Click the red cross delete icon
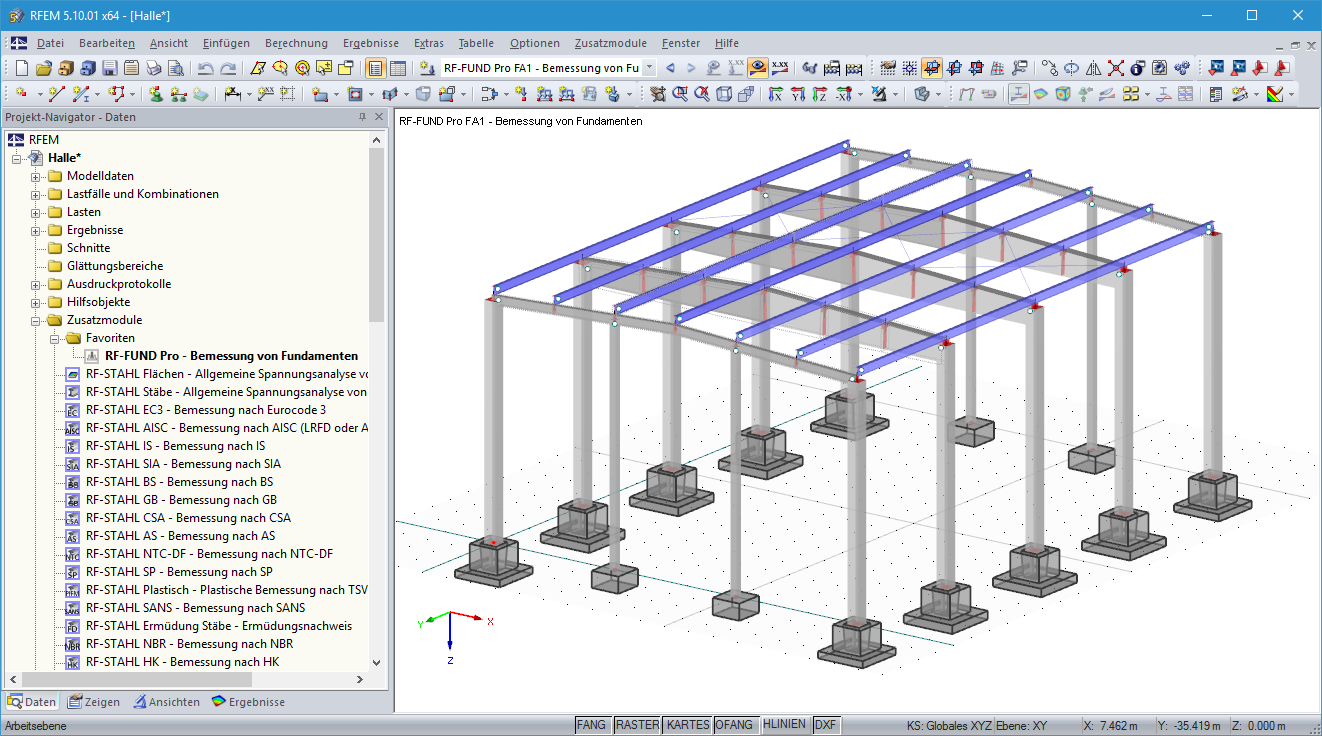Viewport: 1322px width, 736px height. [x=1116, y=68]
